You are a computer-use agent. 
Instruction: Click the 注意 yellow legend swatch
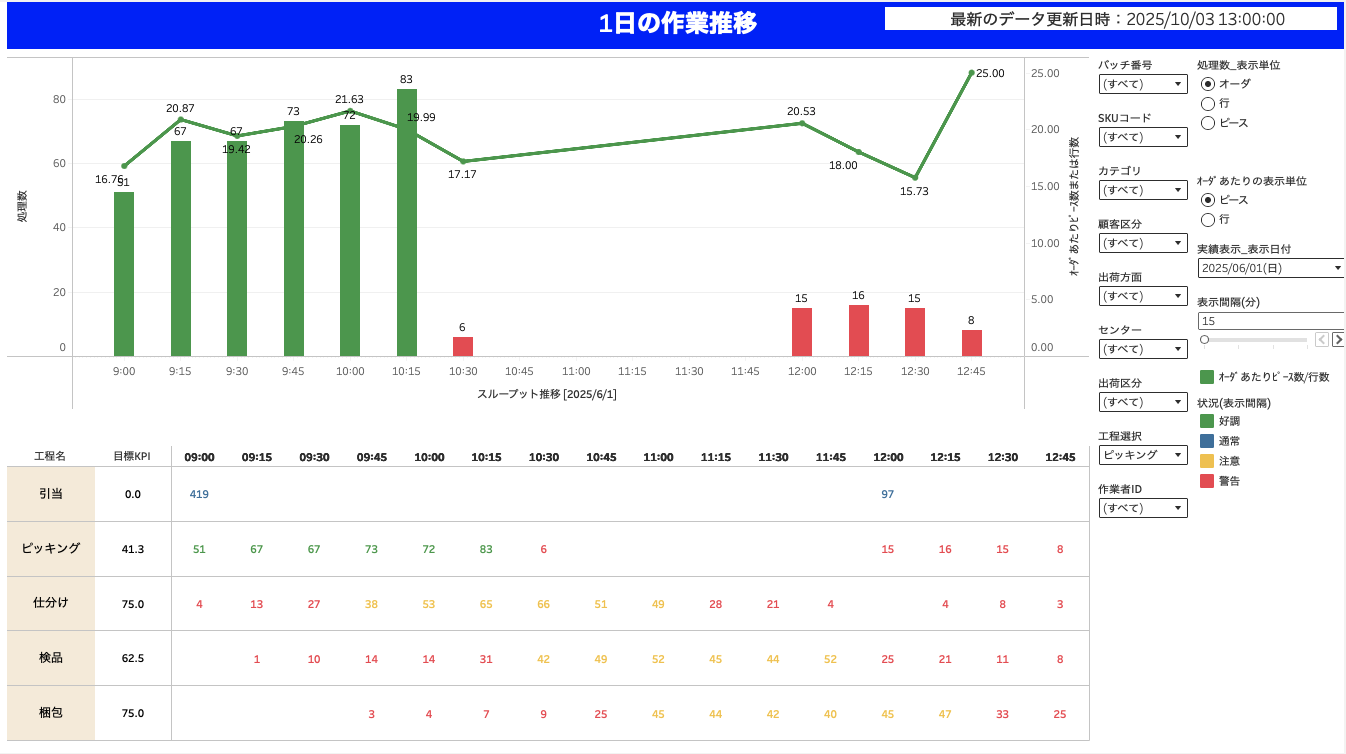pyautogui.click(x=1207, y=461)
